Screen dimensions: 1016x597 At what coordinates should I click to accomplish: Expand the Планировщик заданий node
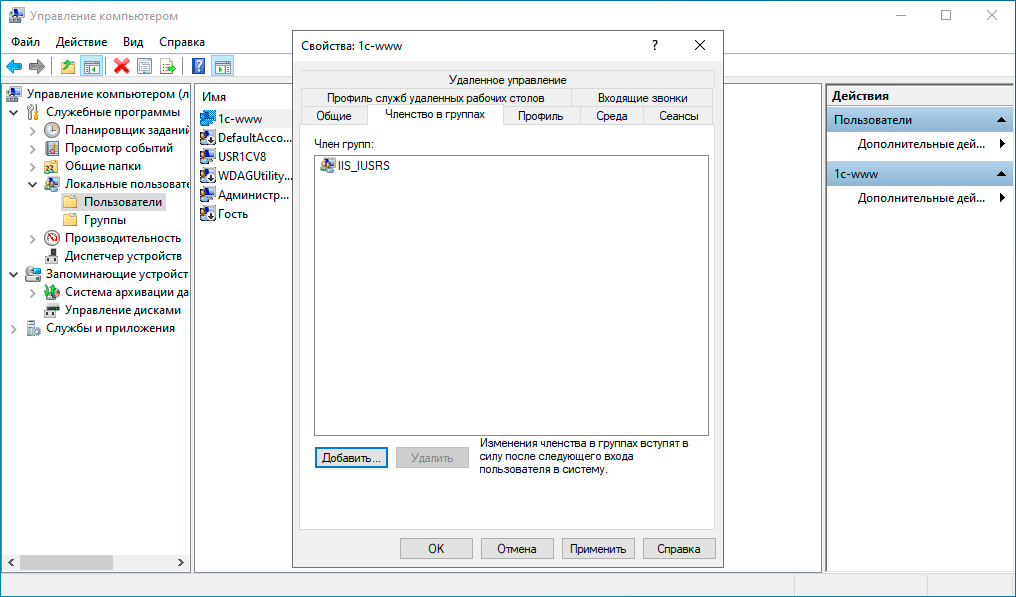tap(32, 131)
